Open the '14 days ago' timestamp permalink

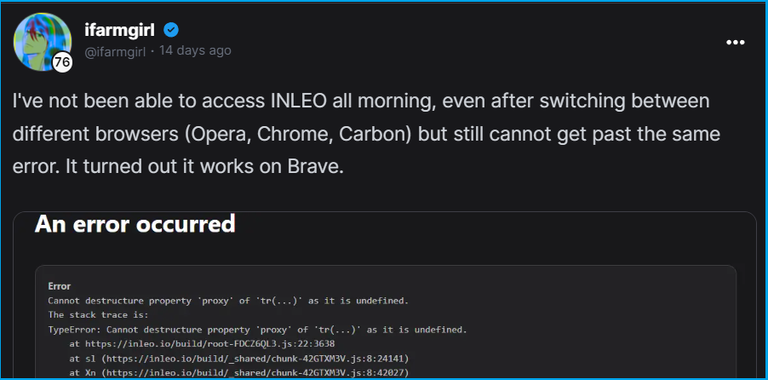(195, 50)
